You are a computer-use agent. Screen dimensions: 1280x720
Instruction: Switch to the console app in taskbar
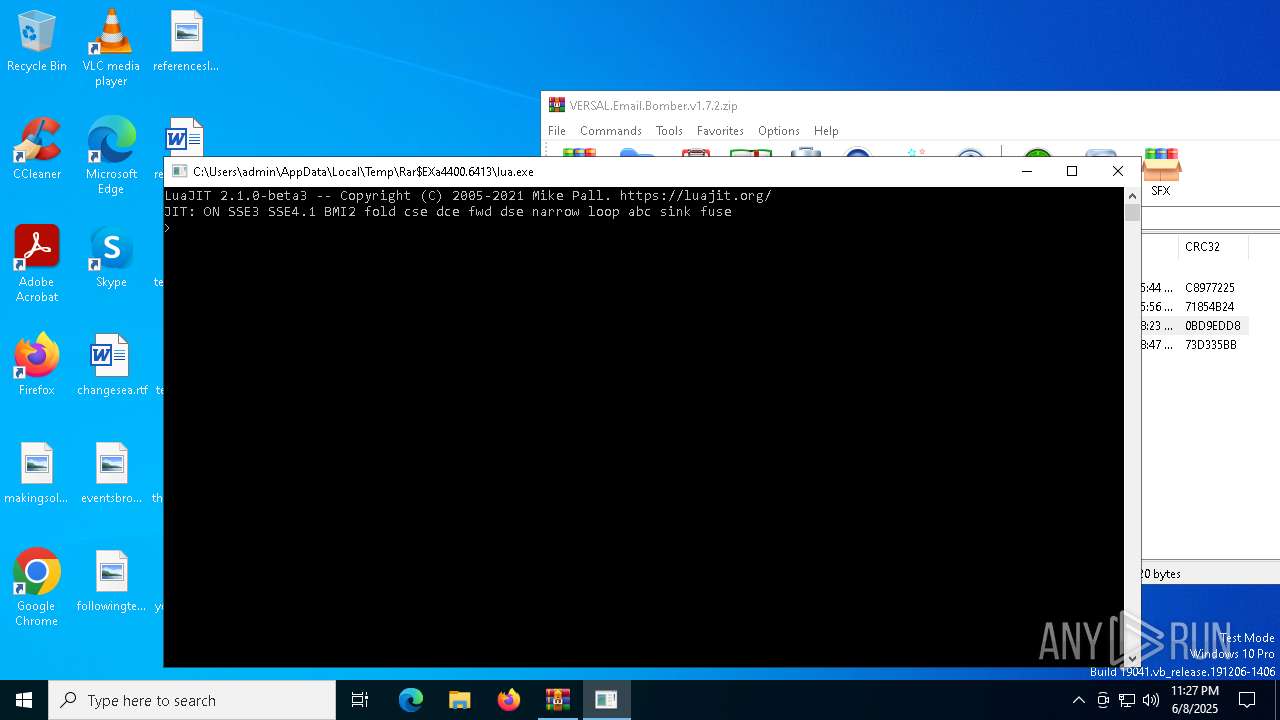point(606,700)
